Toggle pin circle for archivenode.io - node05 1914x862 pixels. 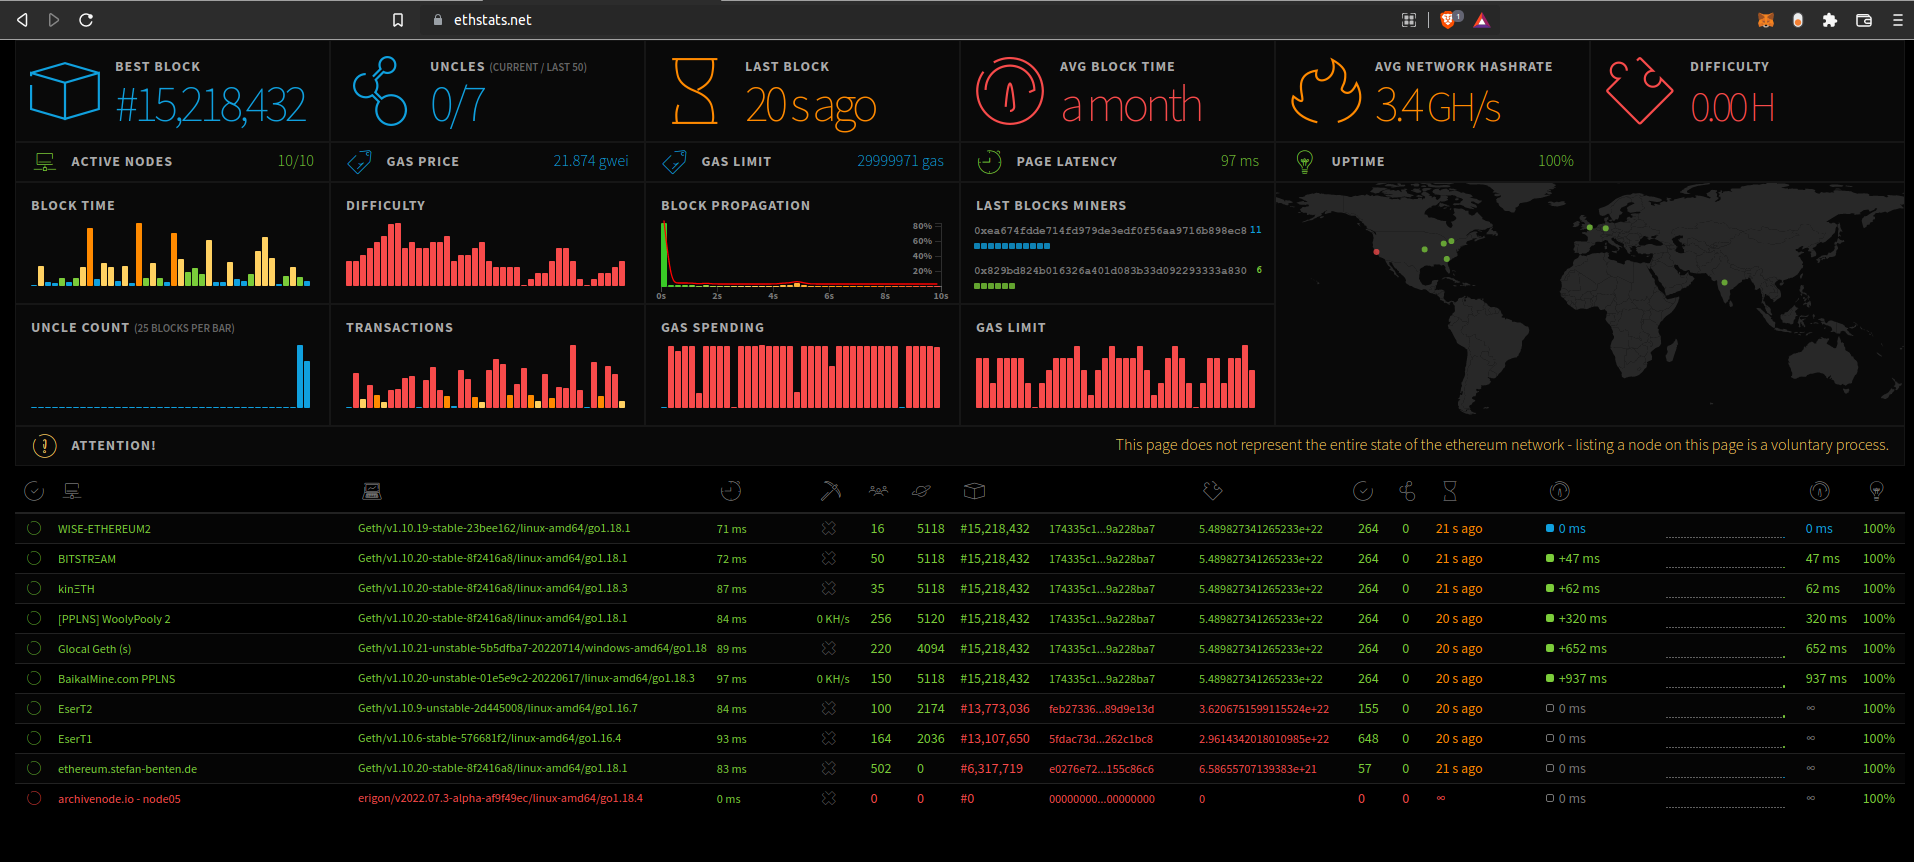(34, 799)
